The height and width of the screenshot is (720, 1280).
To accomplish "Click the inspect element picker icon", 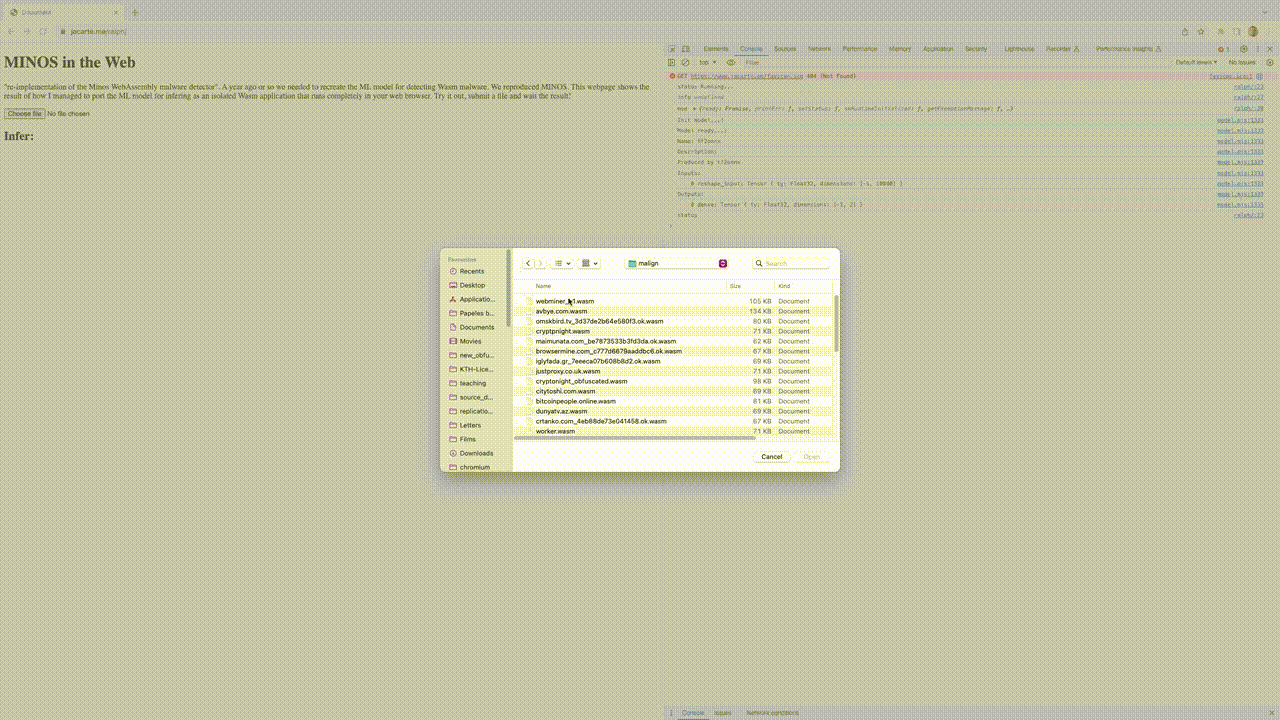I will coord(672,49).
